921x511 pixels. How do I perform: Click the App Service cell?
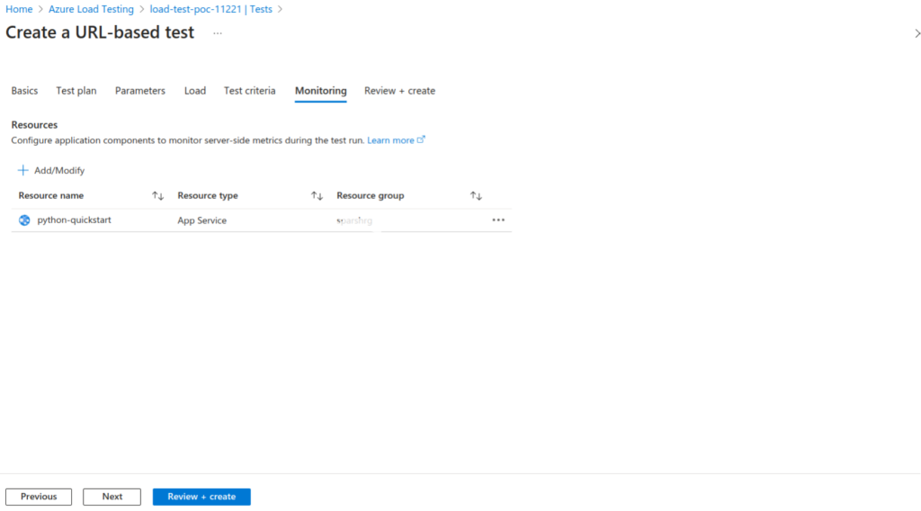click(202, 220)
